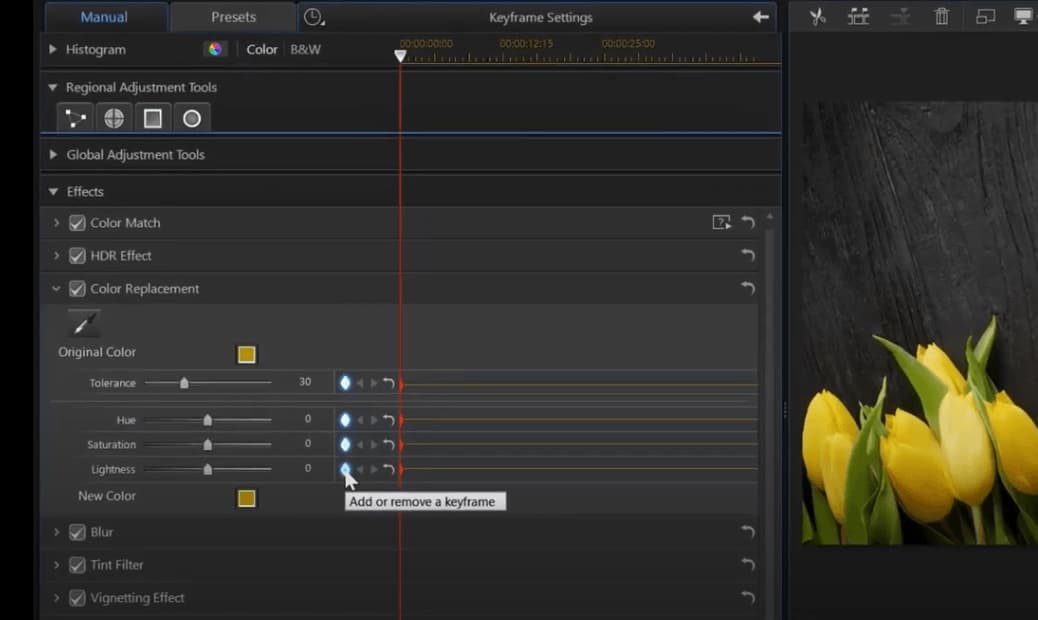This screenshot has height=620, width=1038.
Task: Open the New Color swatch
Action: (x=247, y=498)
